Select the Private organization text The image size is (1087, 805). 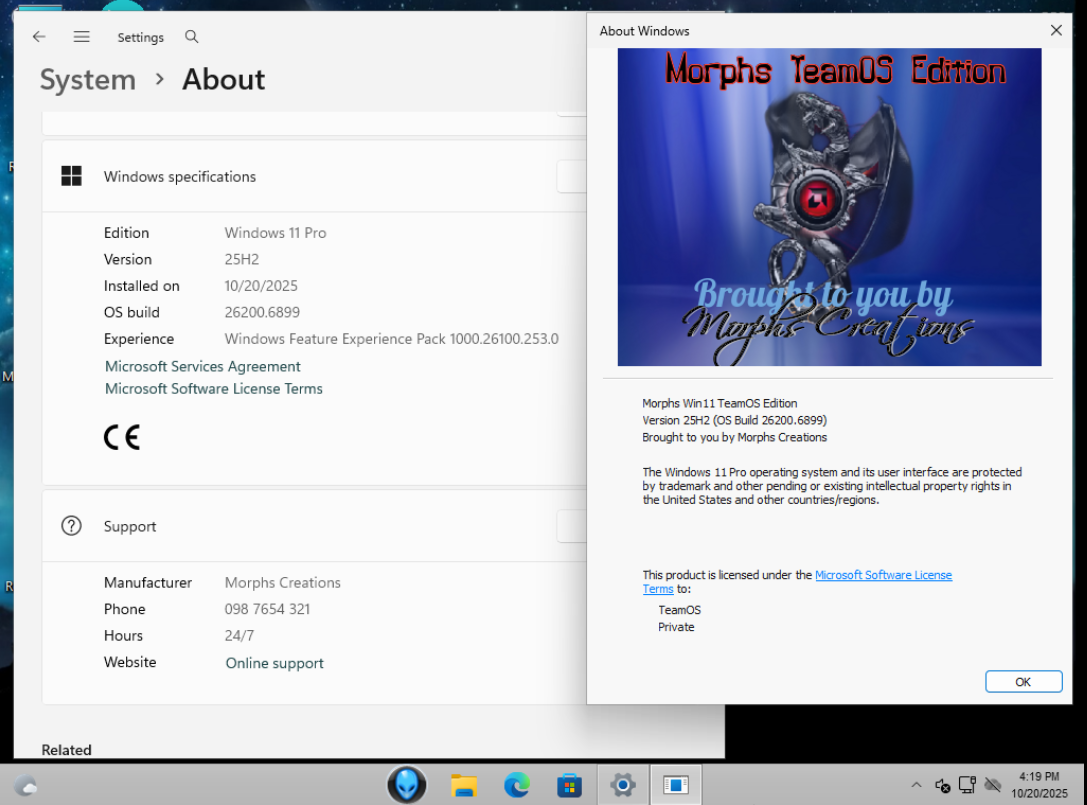(676, 627)
